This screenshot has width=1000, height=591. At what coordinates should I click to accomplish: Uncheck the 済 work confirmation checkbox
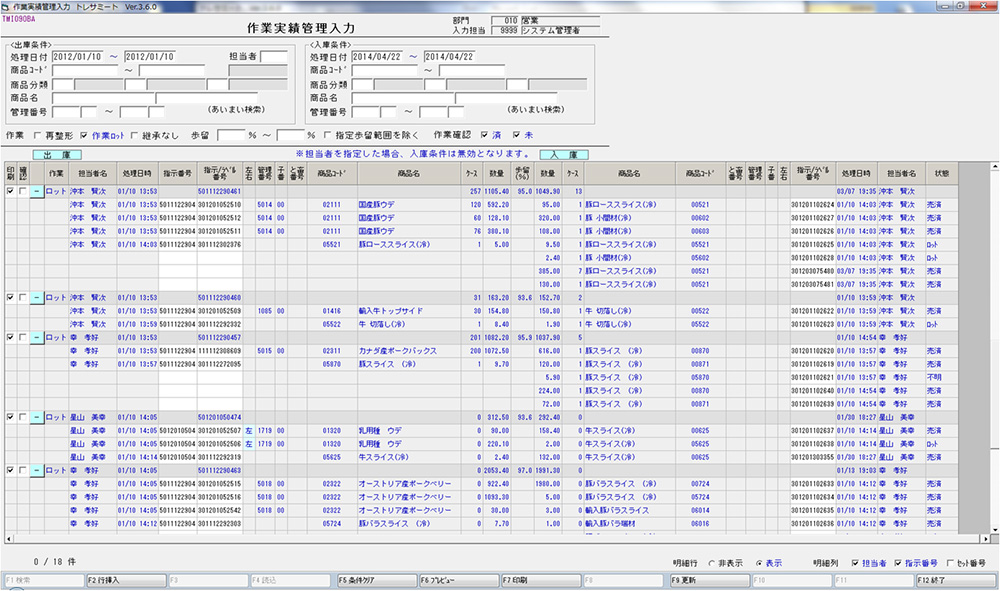point(485,135)
